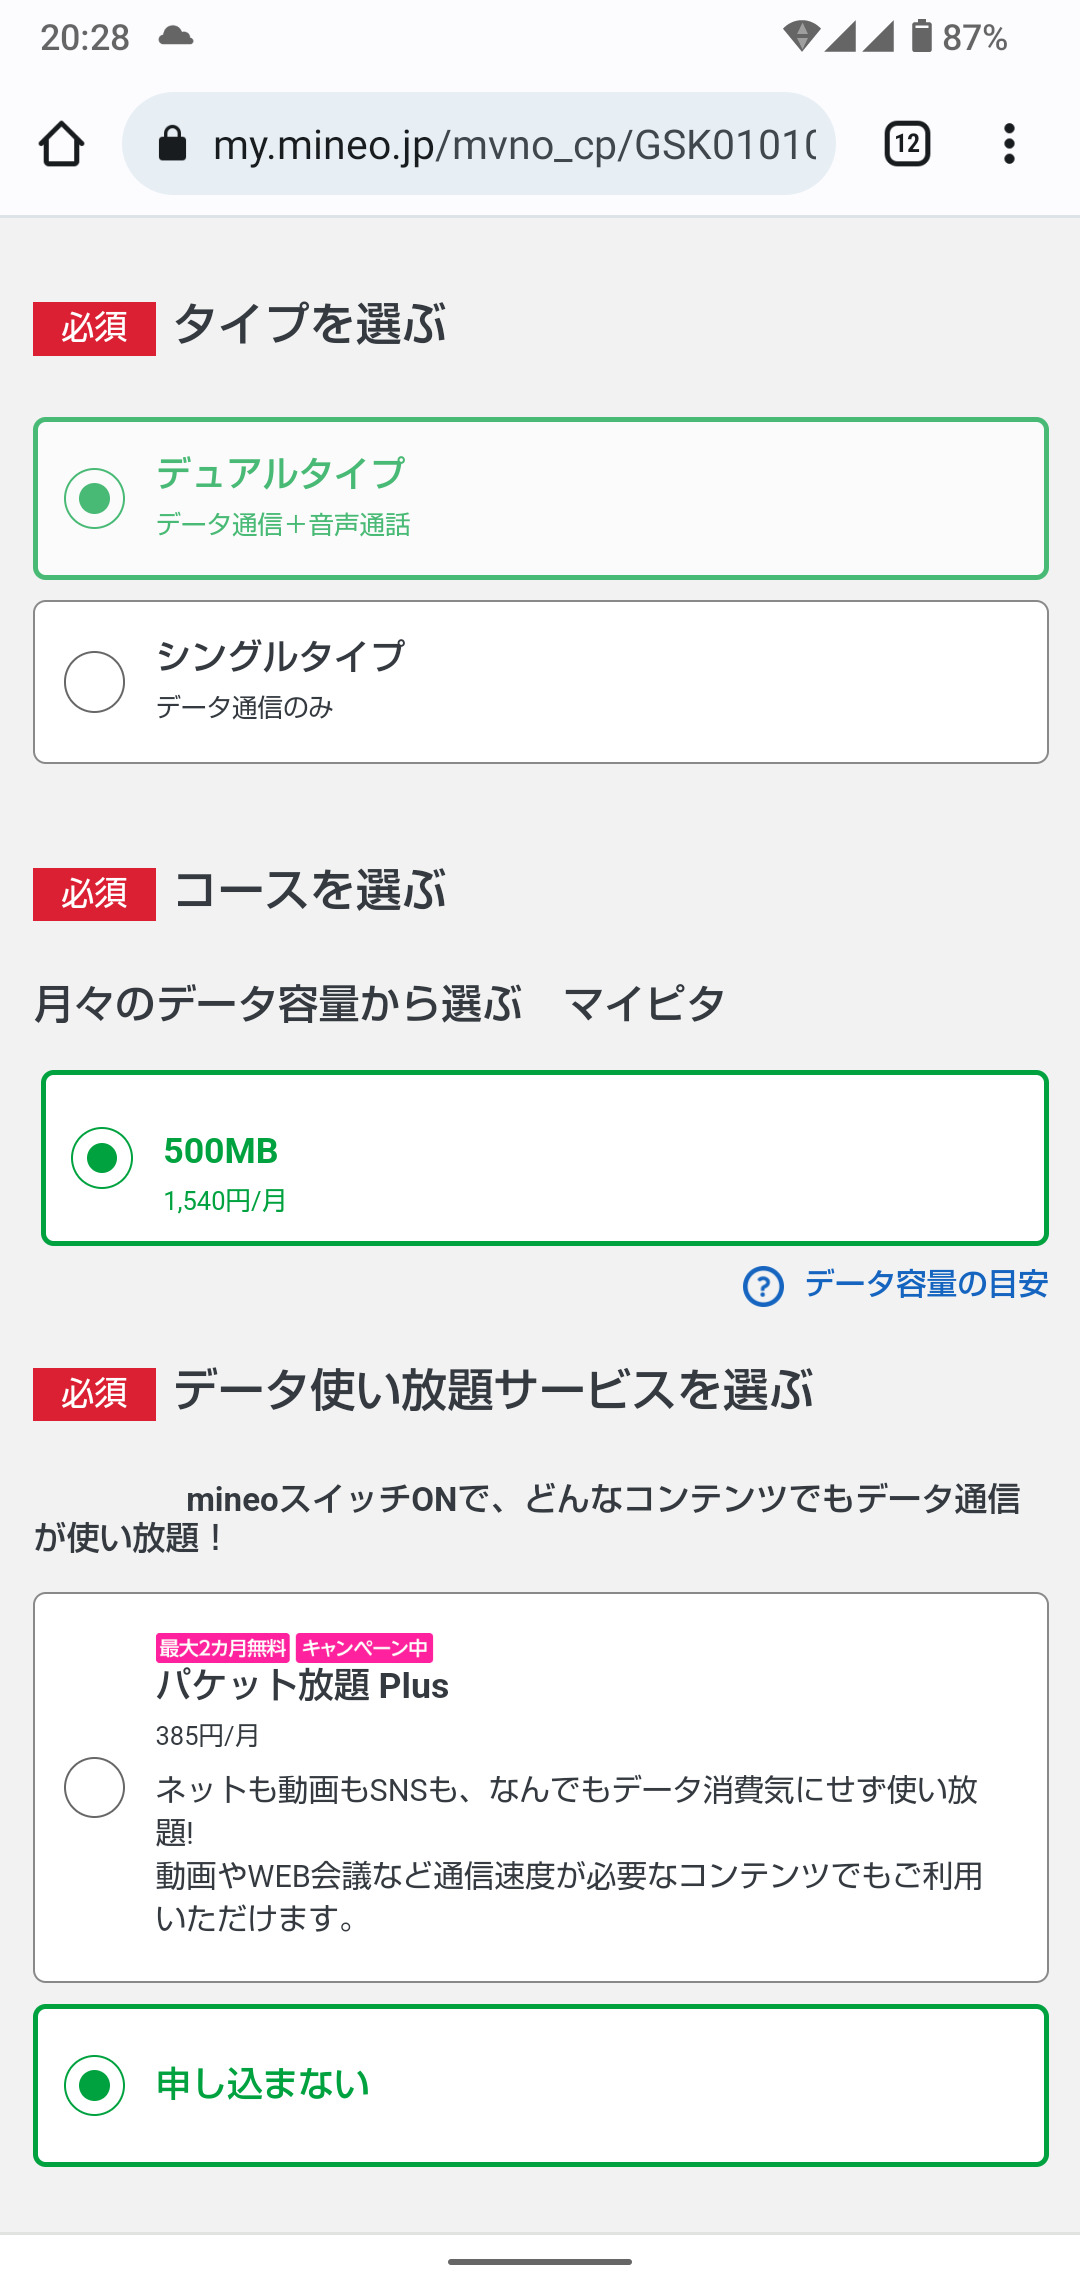The width and height of the screenshot is (1080, 2280).
Task: Select the 申し込まない radio option
Action: 95,2085
